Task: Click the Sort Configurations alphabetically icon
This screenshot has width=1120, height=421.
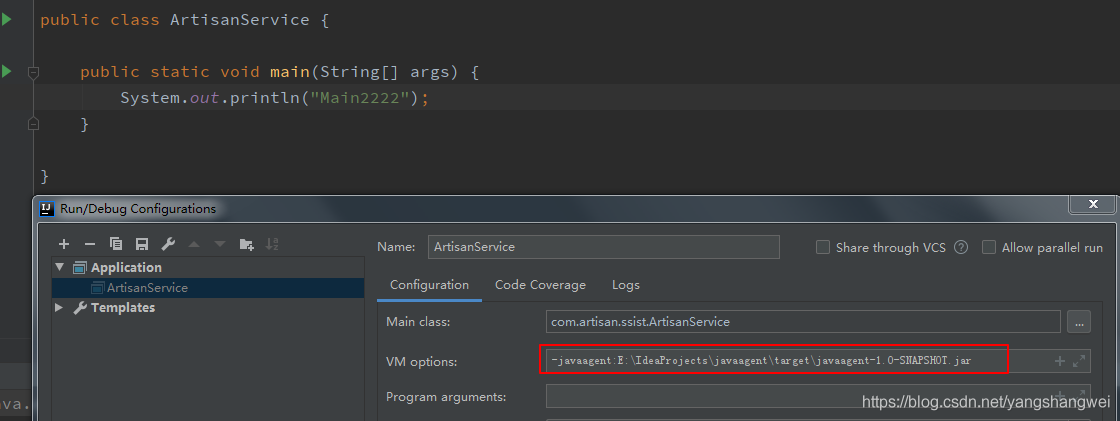Action: click(273, 244)
